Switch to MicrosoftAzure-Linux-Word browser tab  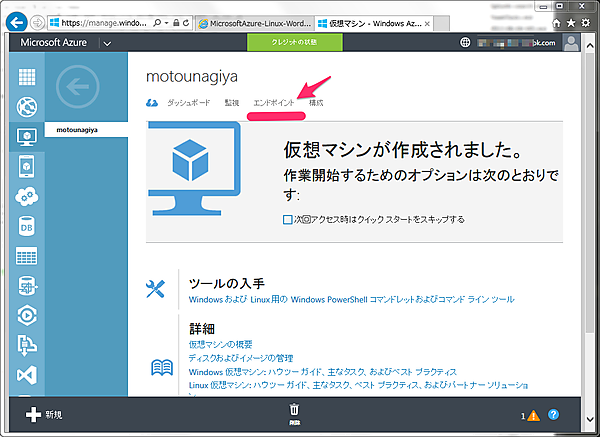pyautogui.click(x=254, y=24)
